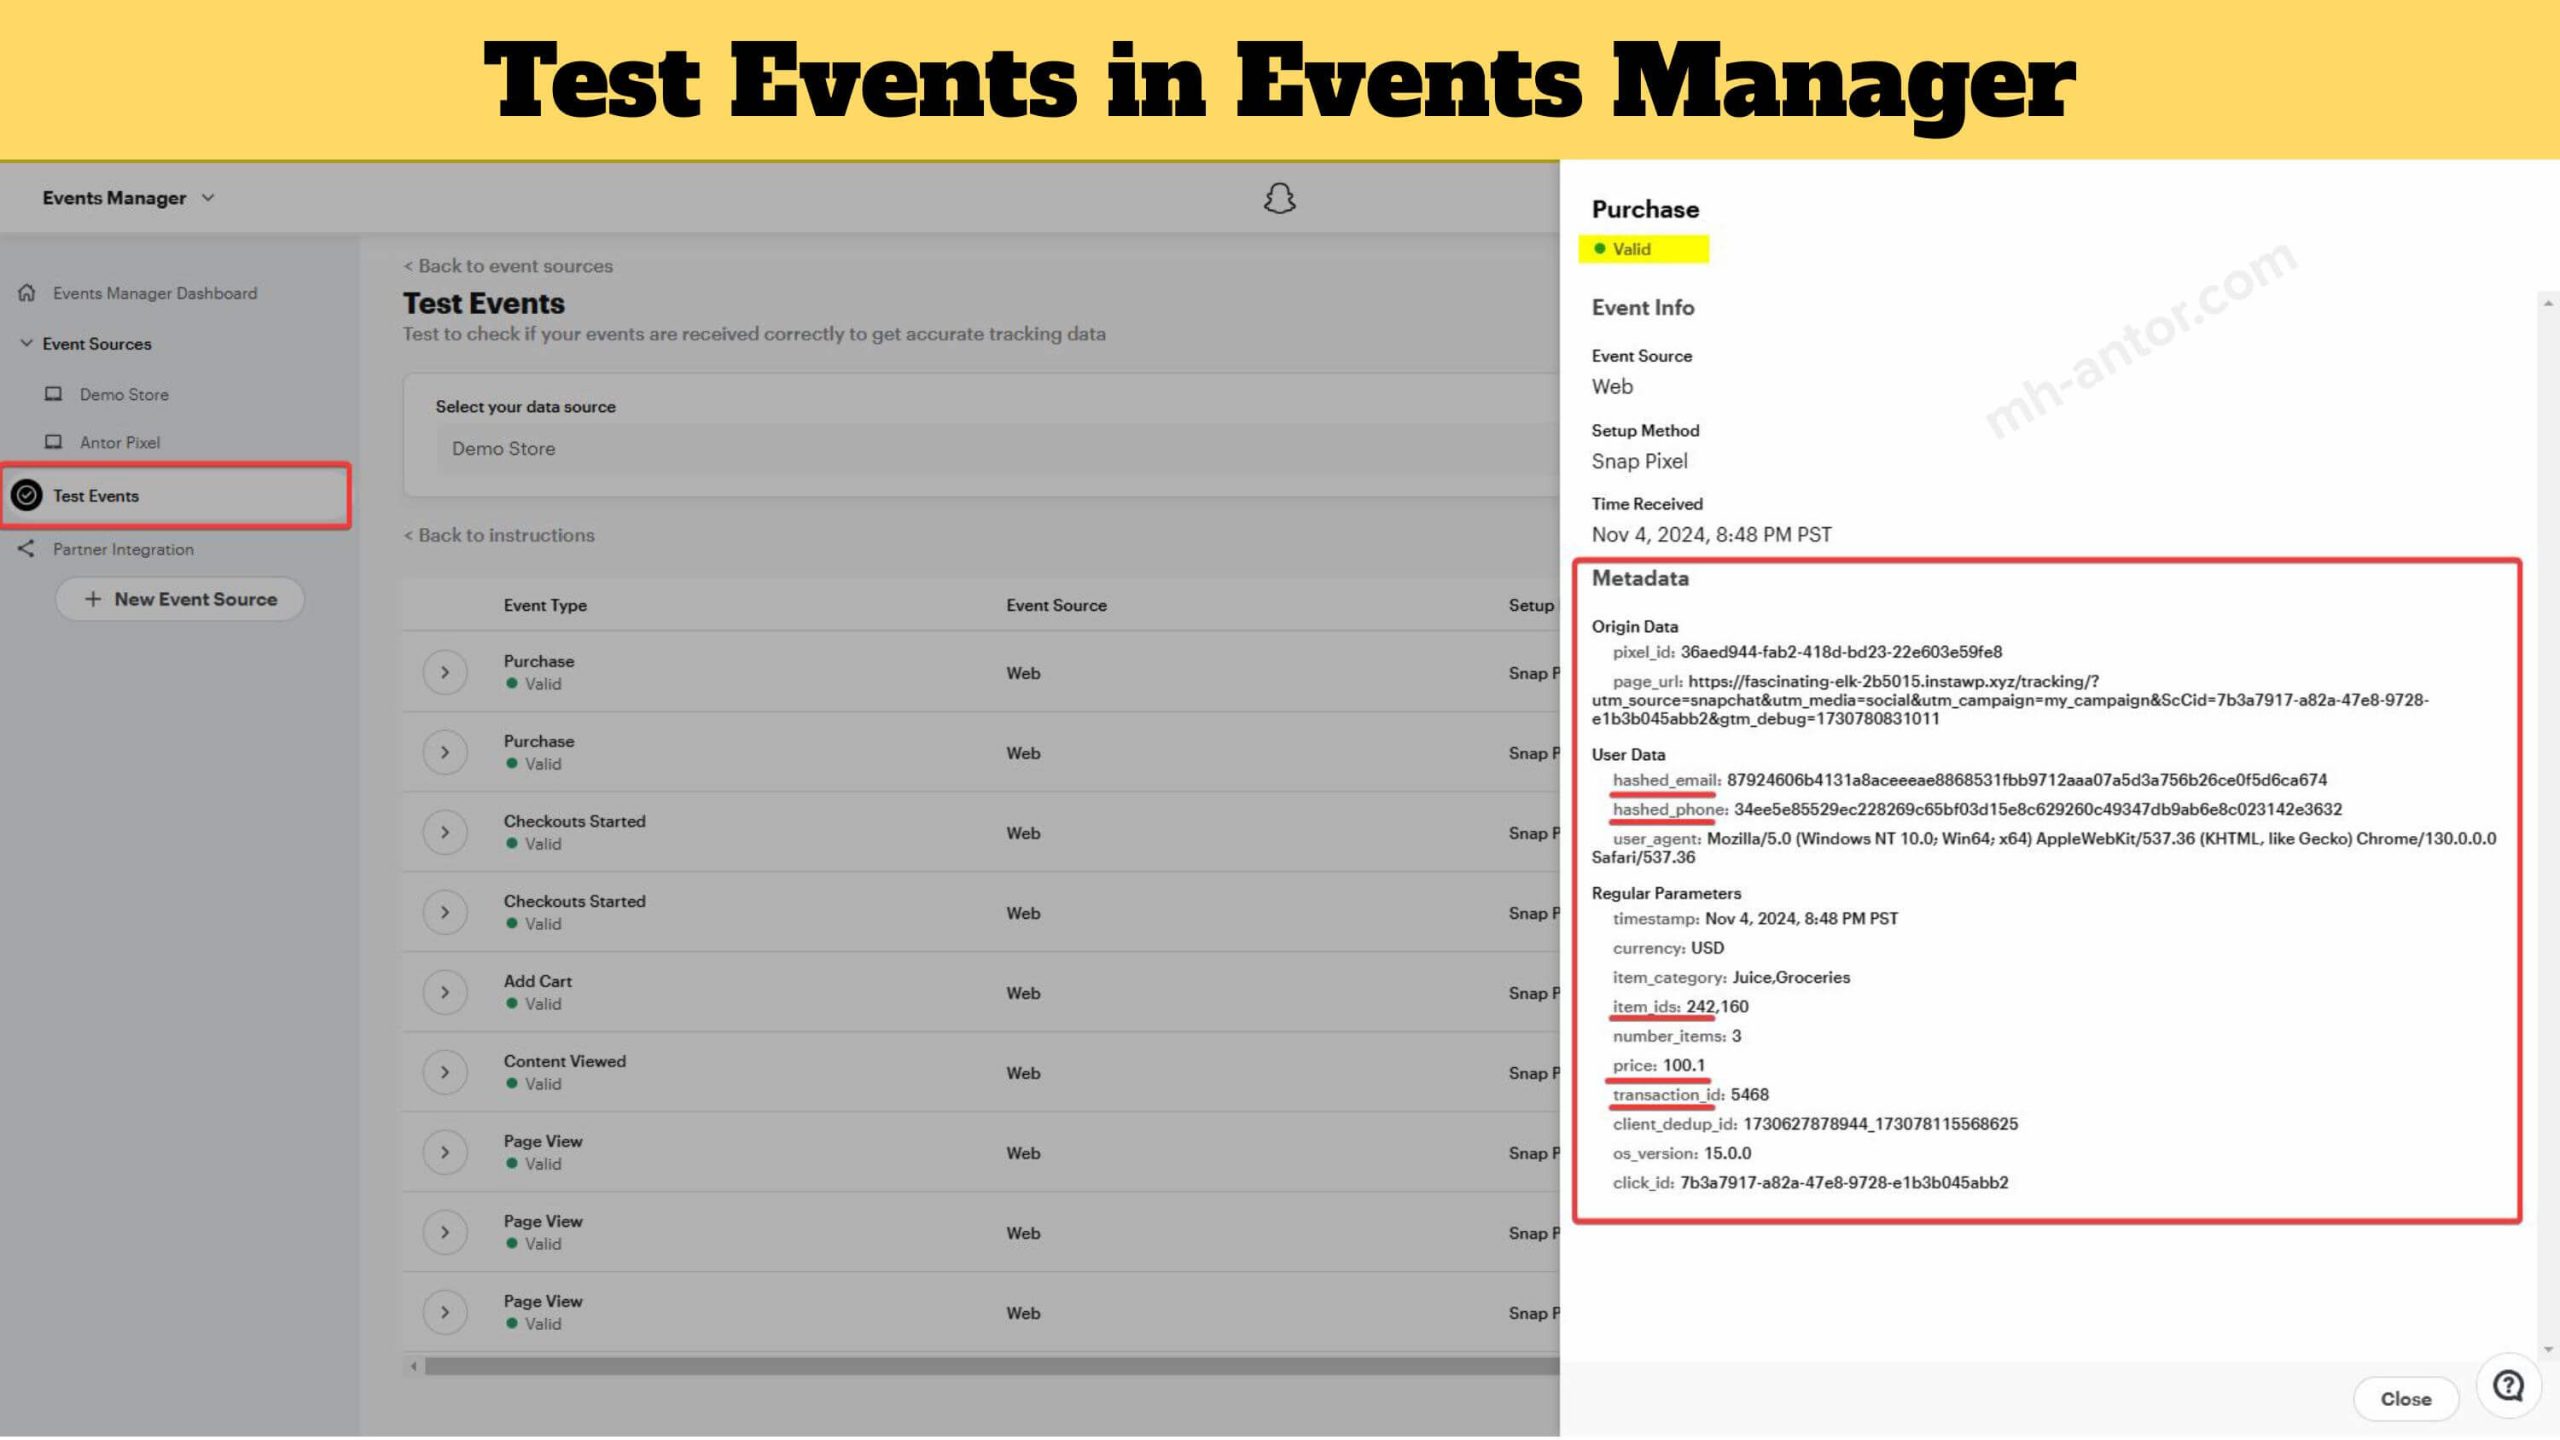Click the horizontal scrollbar under the events table

(991, 1366)
